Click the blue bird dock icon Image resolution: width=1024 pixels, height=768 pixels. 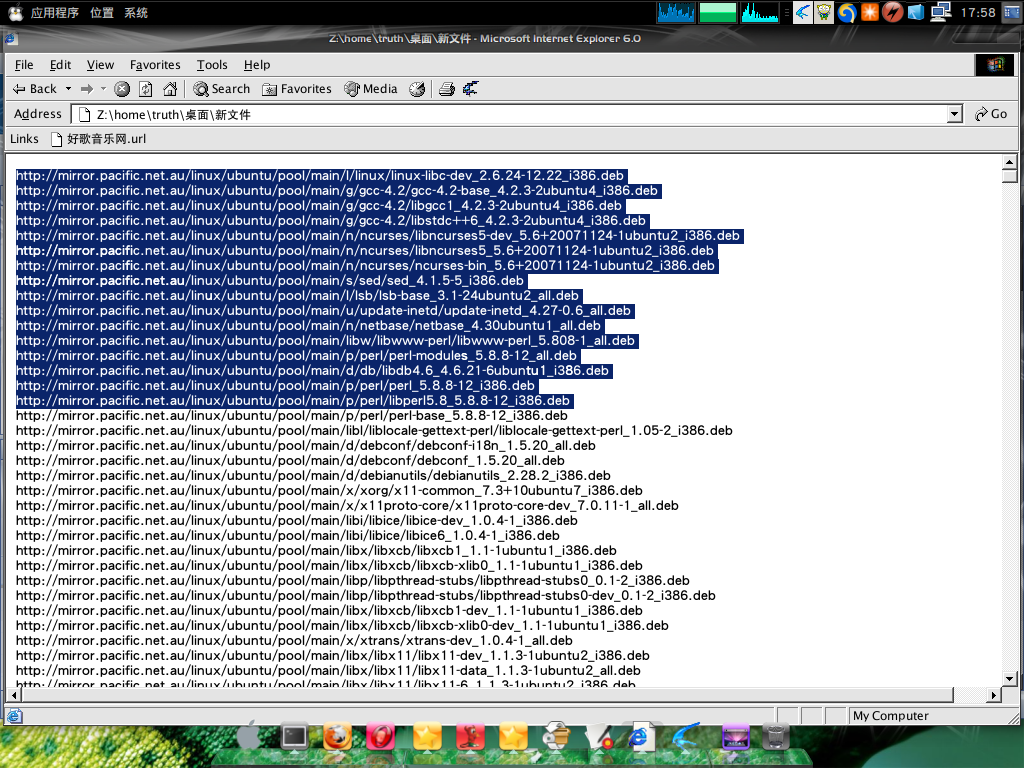[686, 737]
